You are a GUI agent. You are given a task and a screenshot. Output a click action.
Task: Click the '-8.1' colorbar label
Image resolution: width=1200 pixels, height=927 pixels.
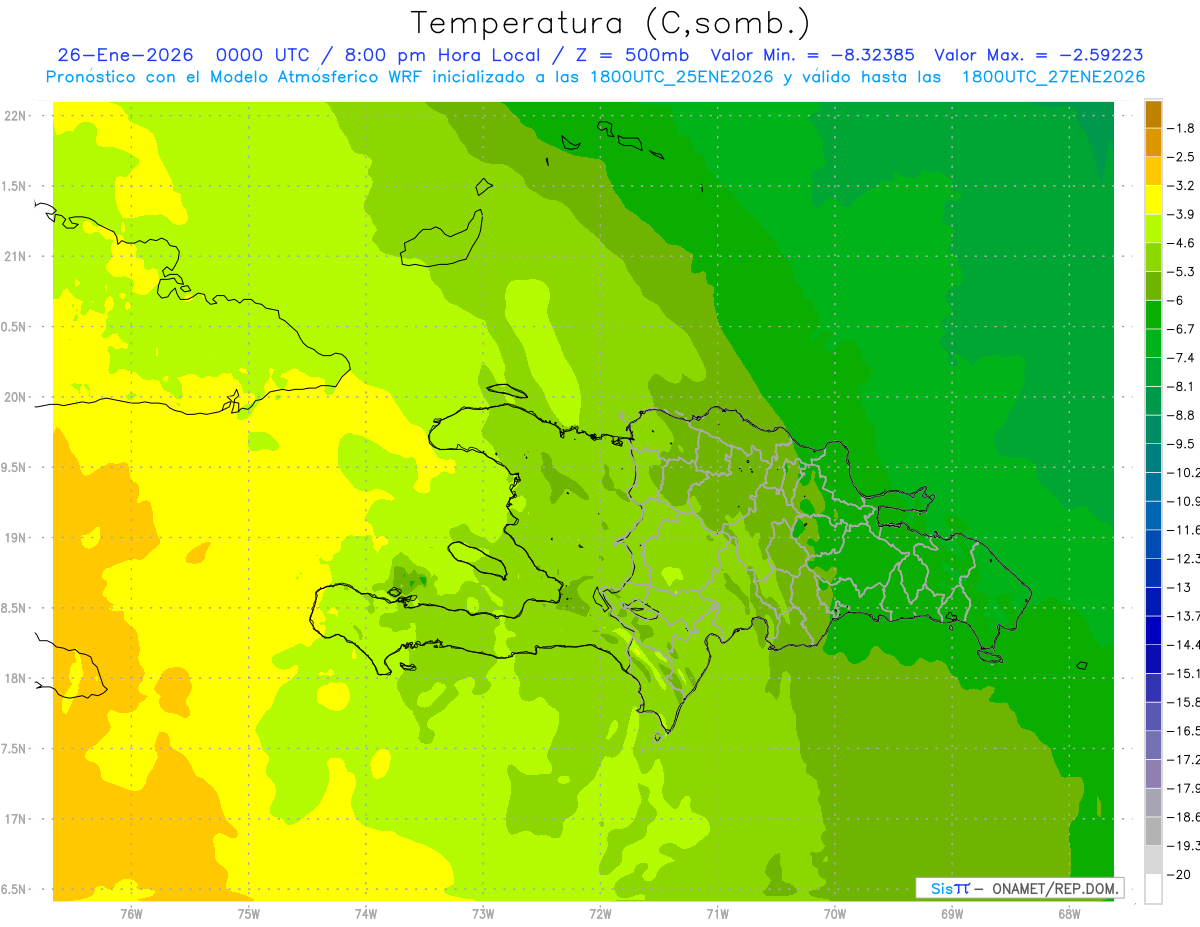(1182, 387)
